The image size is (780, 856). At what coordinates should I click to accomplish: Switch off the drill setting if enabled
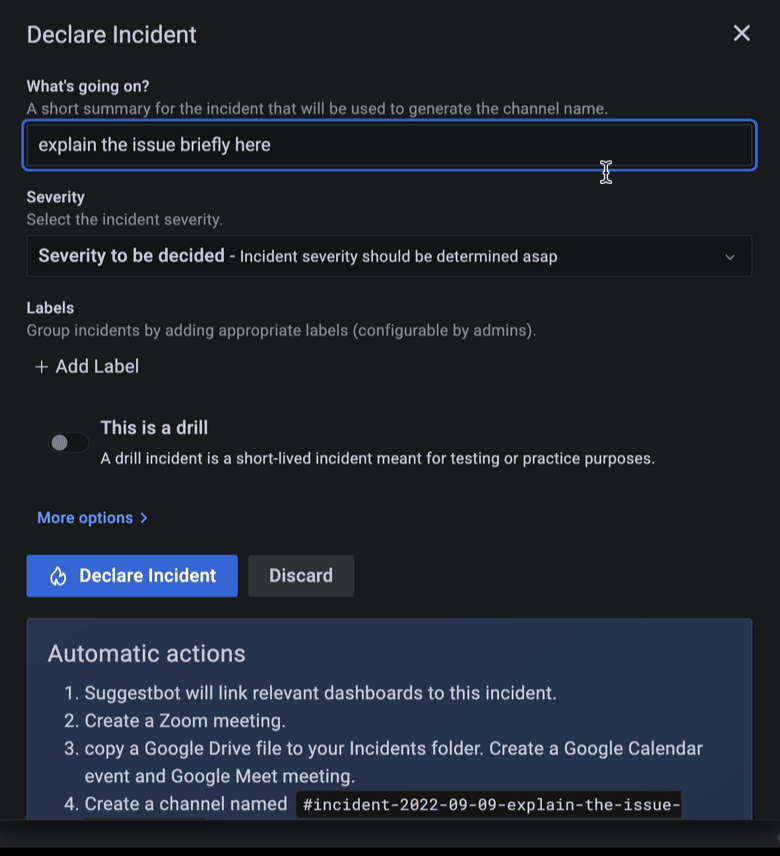click(x=68, y=442)
